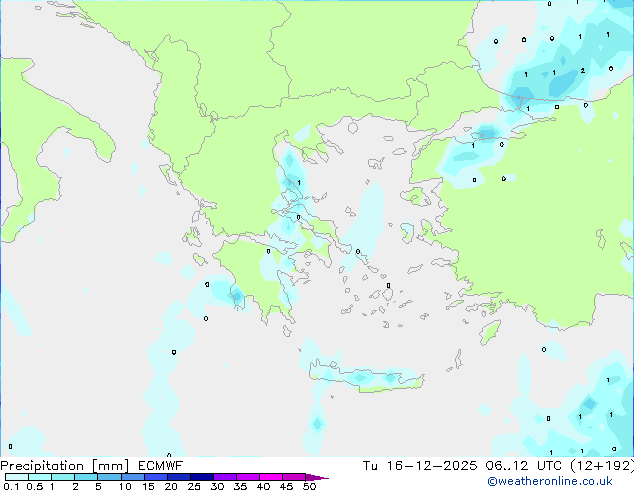Click the legend label 0.1
Viewport: 634px width, 490px height.
tap(12, 486)
